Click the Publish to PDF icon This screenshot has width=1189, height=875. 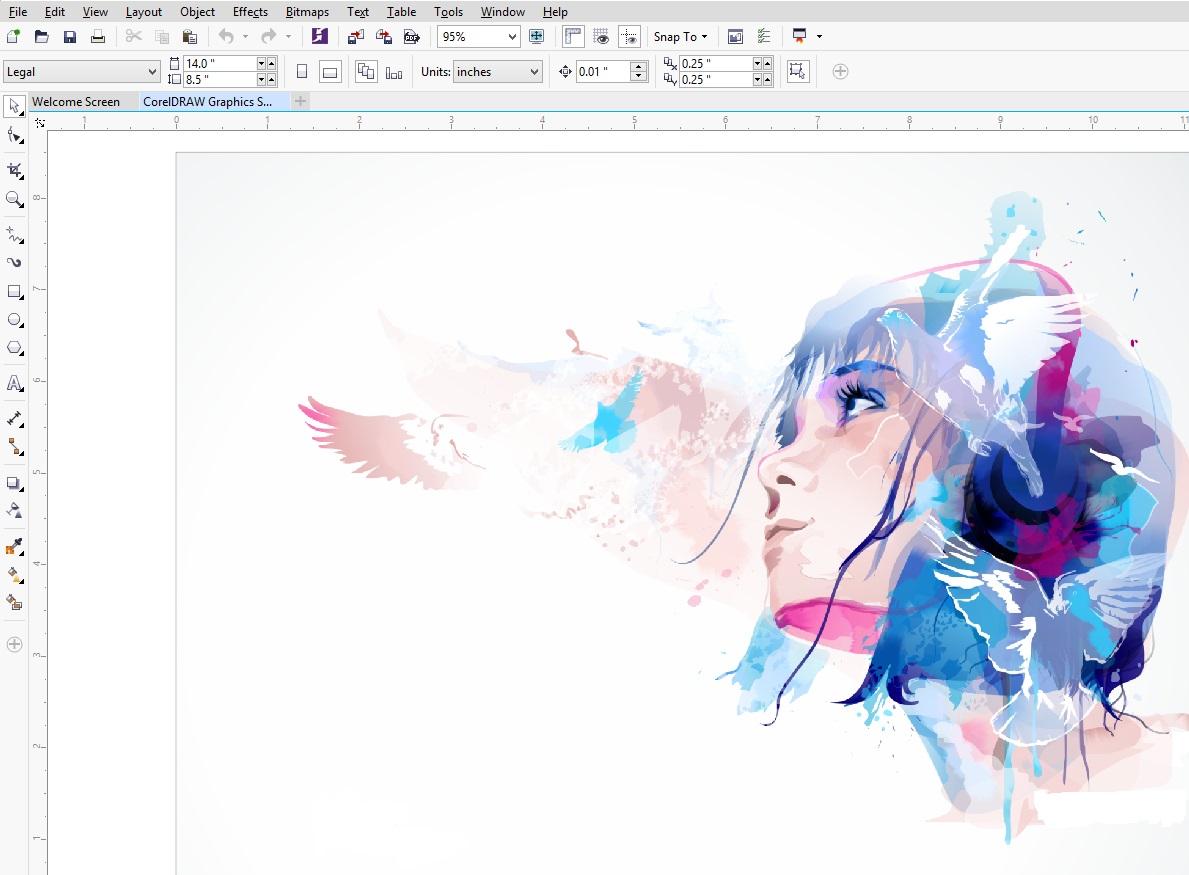412,36
